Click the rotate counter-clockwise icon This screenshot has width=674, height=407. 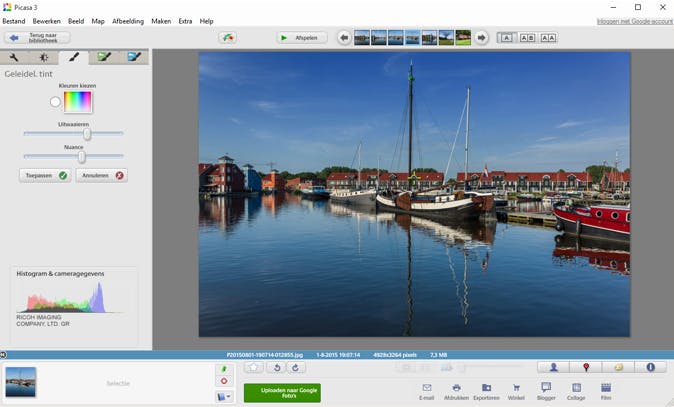[277, 368]
